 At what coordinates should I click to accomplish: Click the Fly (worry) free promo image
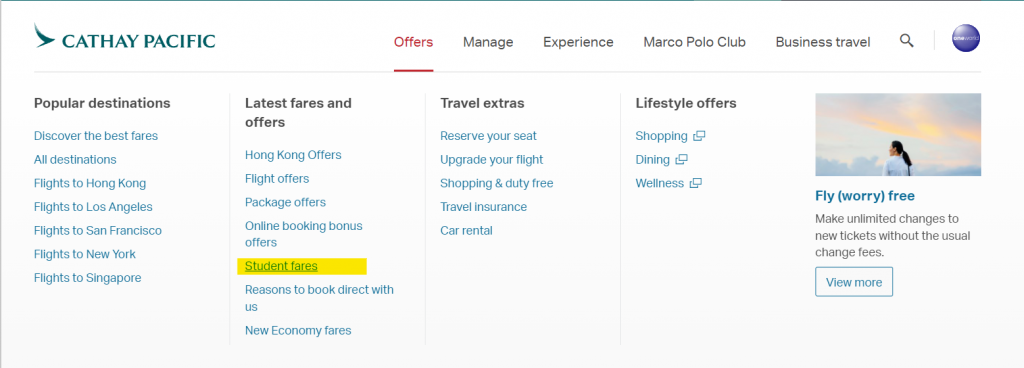pos(898,134)
